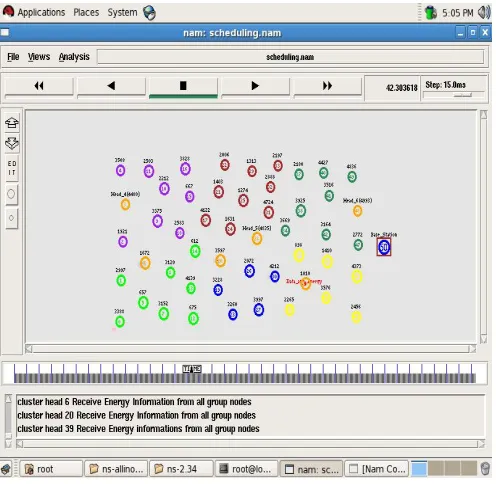Click the TIME marker on the timeline
496x484 pixels.
tap(192, 369)
